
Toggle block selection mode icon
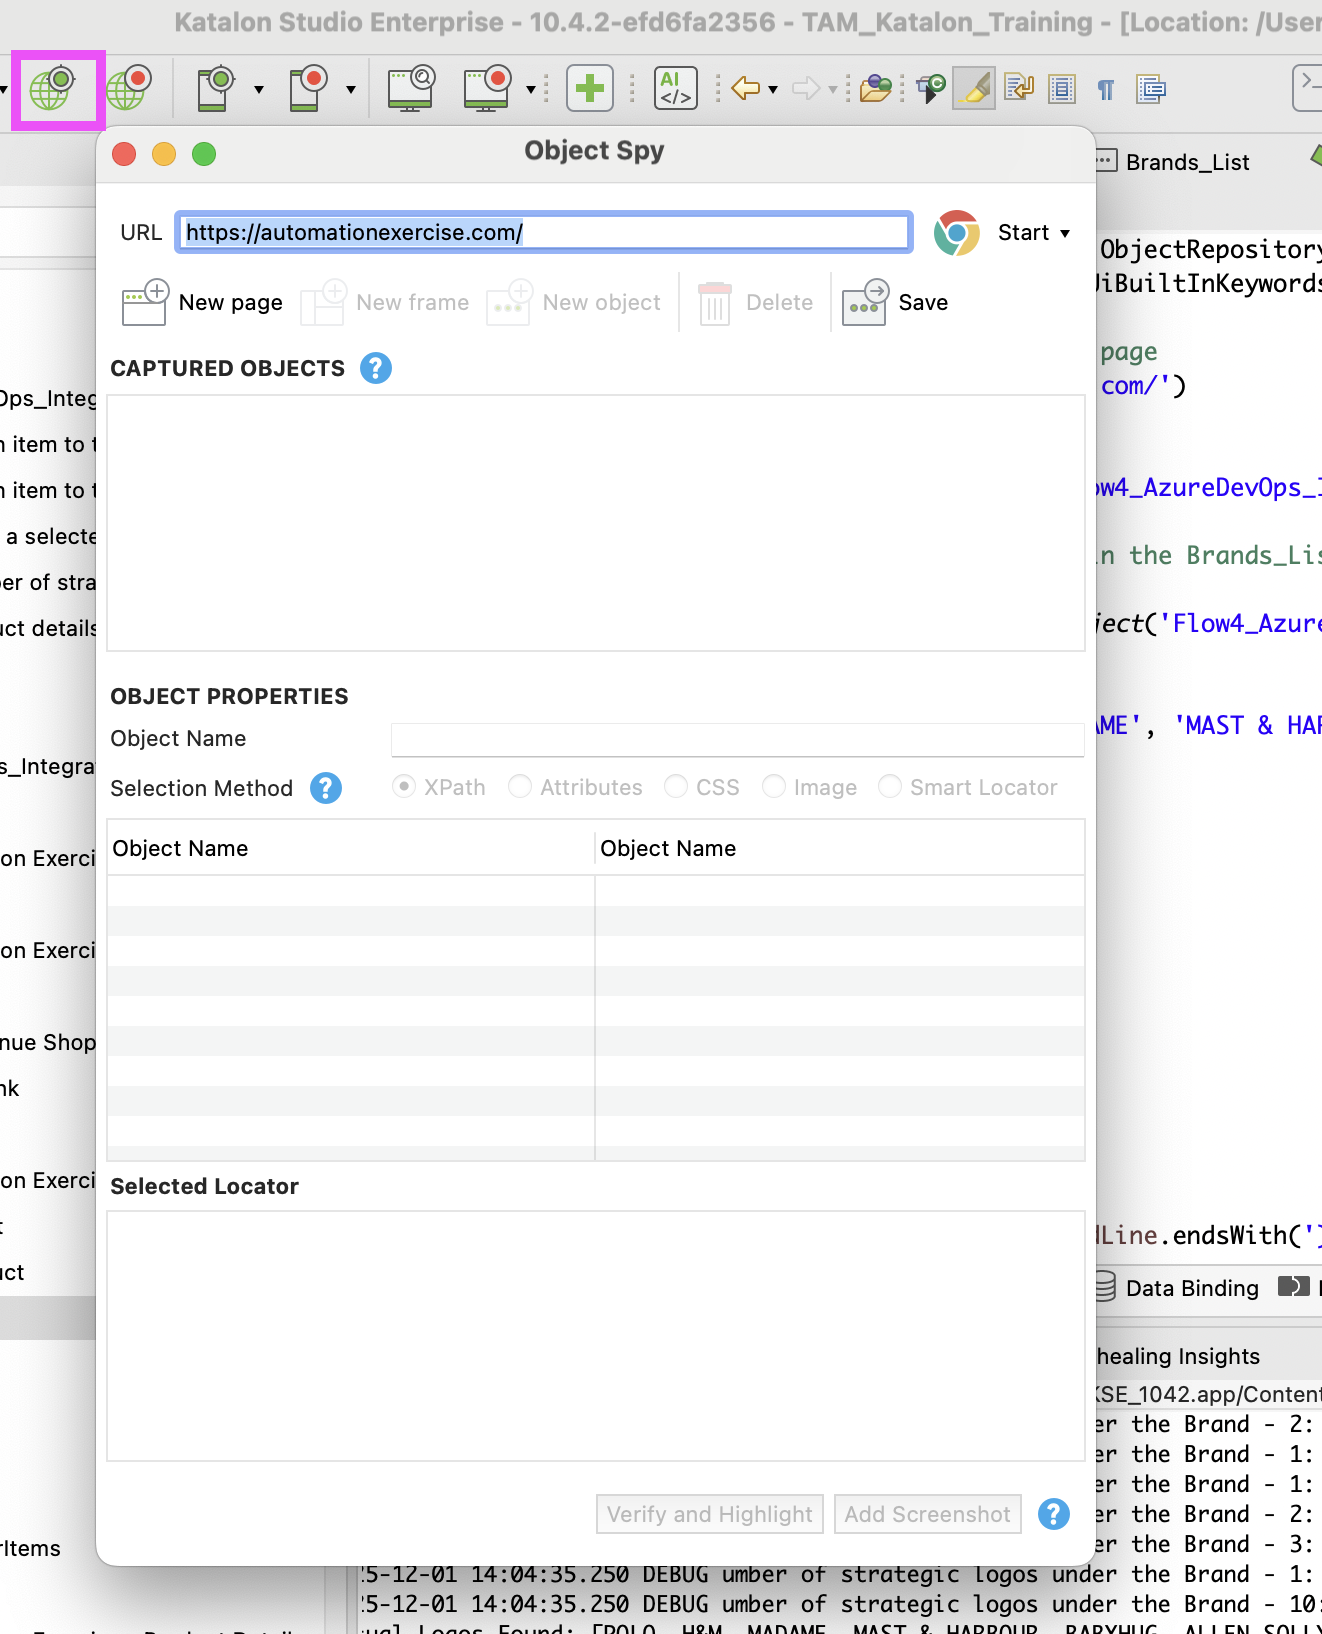point(1062,89)
